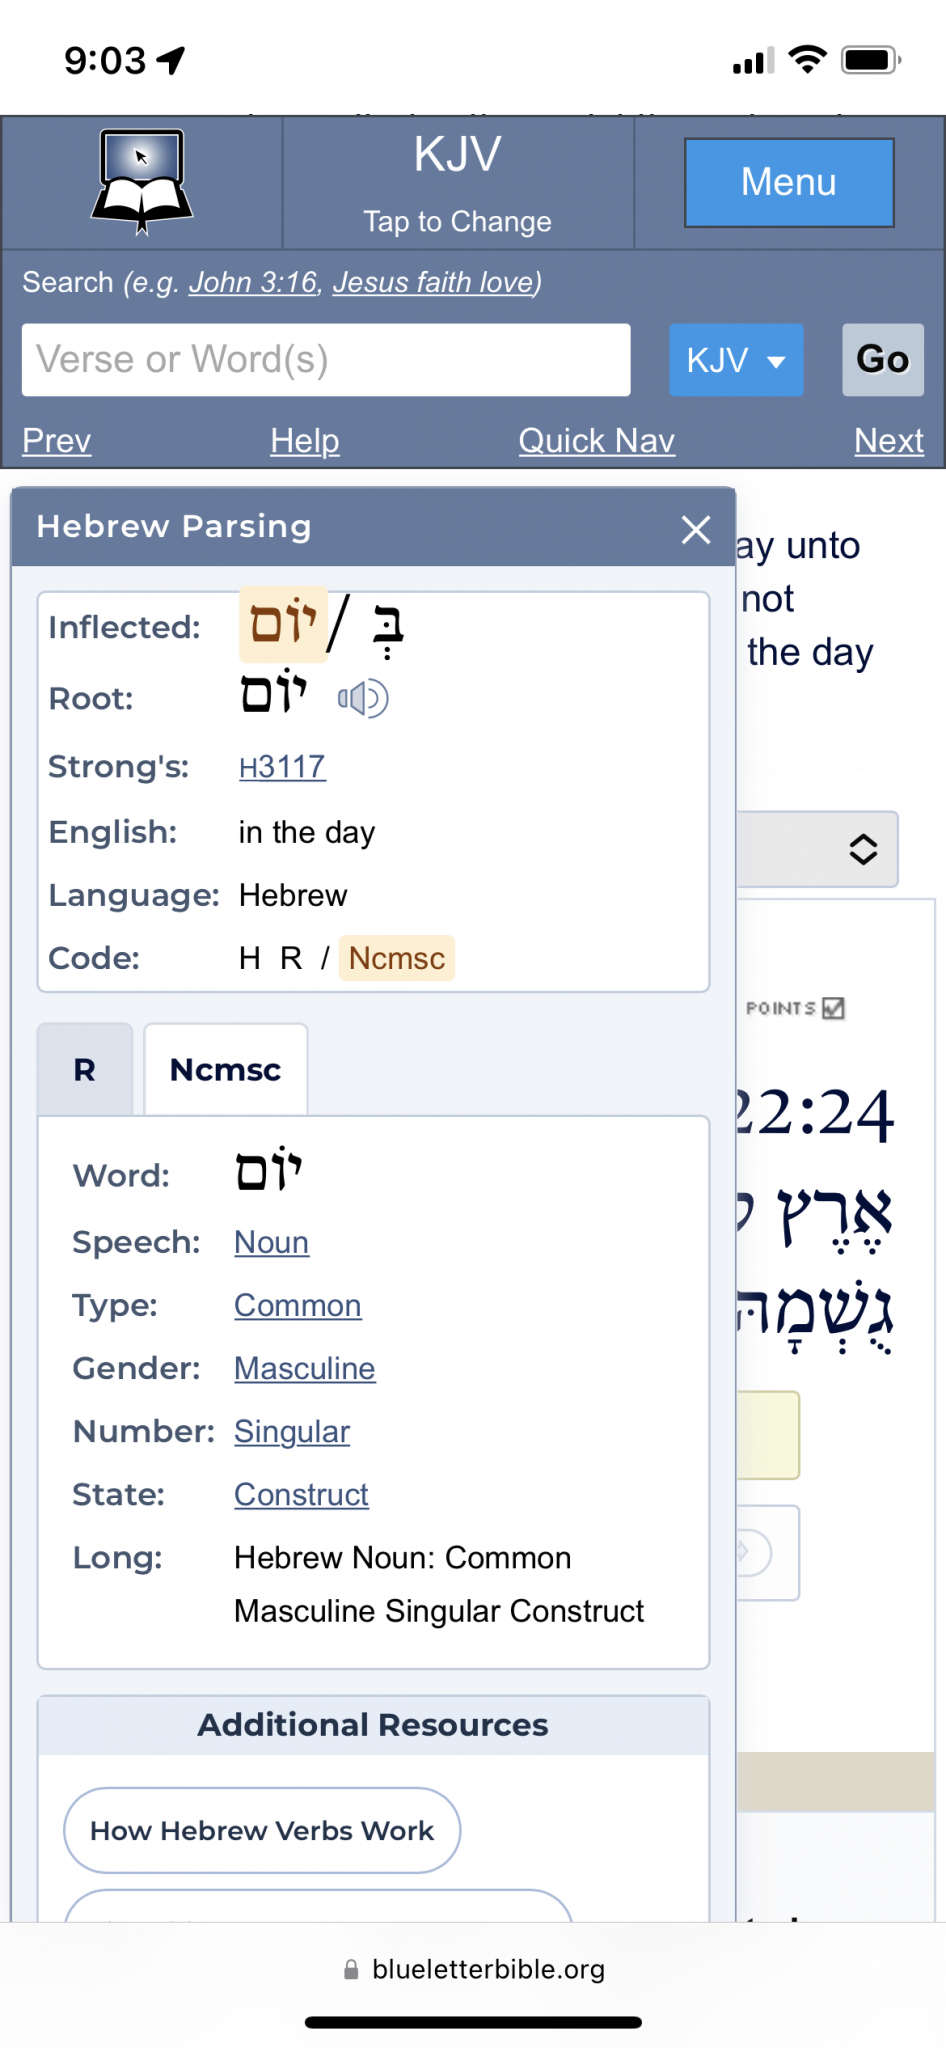Screen dimensions: 946x2048
Task: Close the Hebrew Parsing panel
Action: coord(696,529)
